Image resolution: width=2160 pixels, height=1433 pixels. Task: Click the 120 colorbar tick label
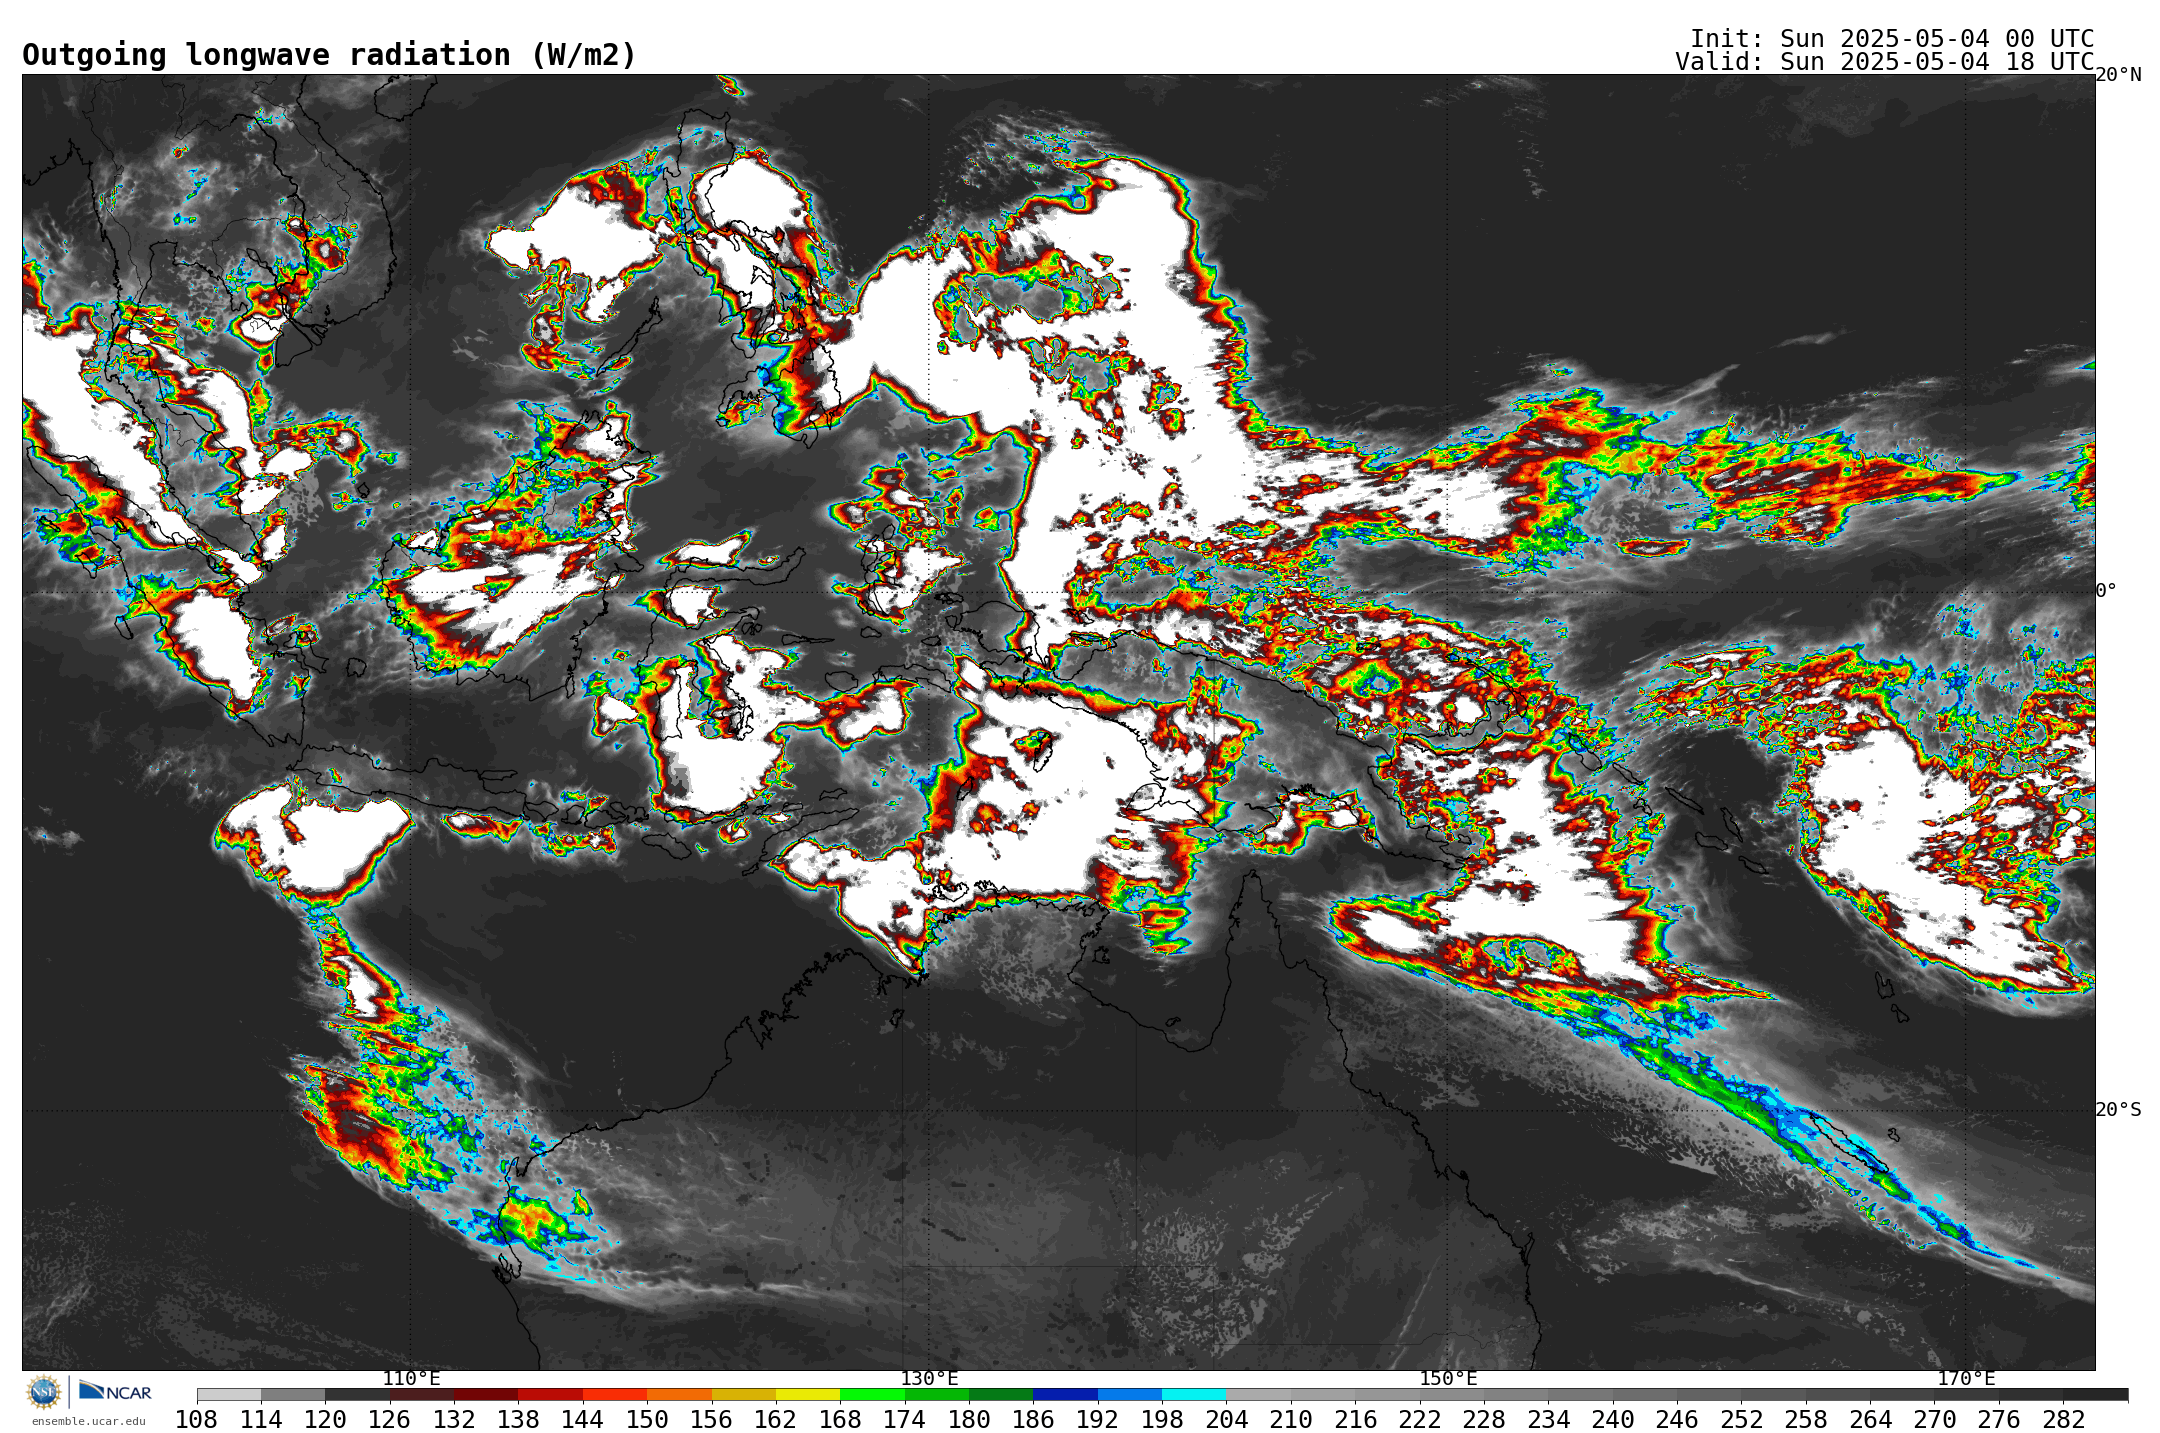click(x=325, y=1420)
